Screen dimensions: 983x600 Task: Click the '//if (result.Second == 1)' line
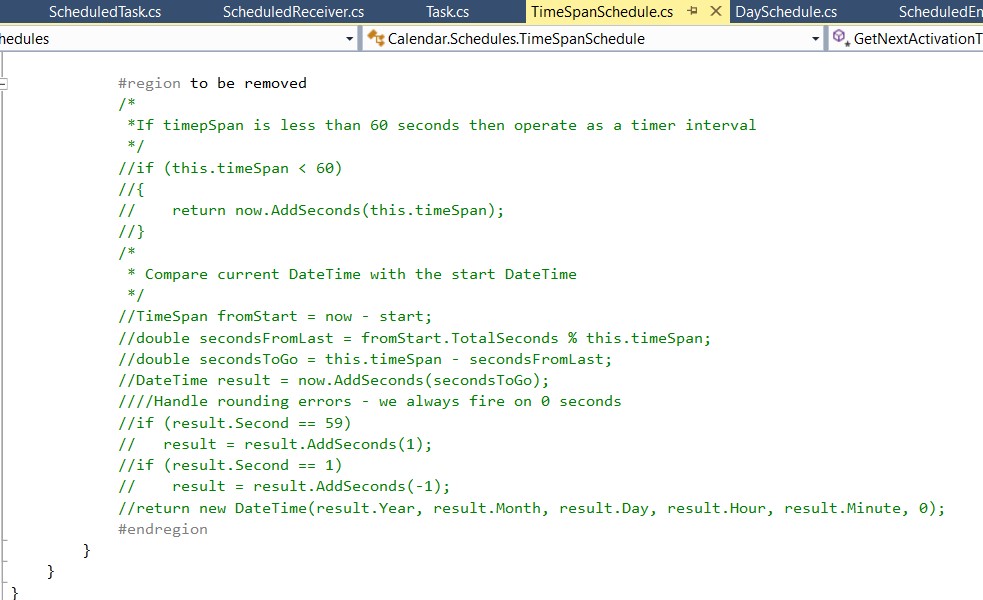point(230,465)
